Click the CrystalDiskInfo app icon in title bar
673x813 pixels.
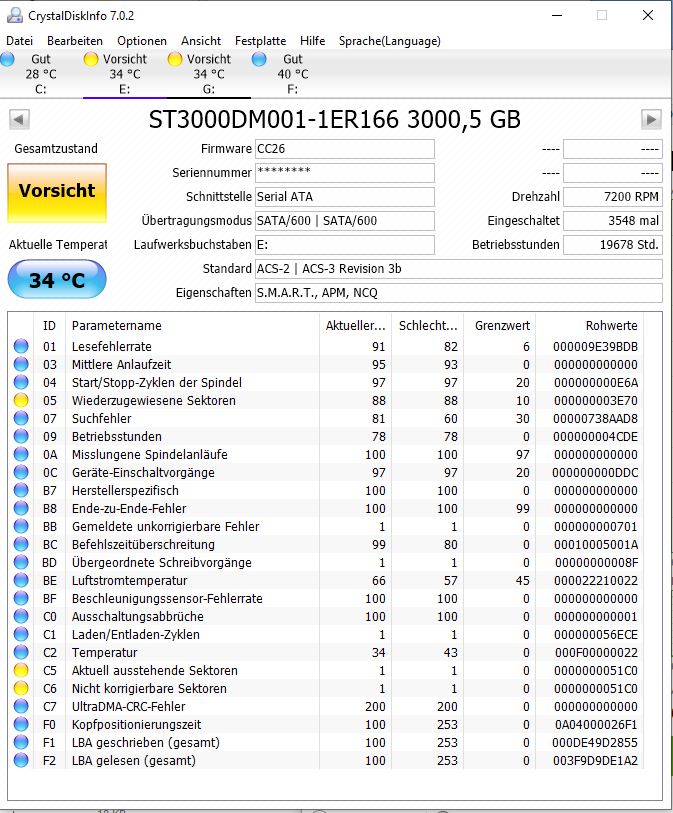[15, 16]
